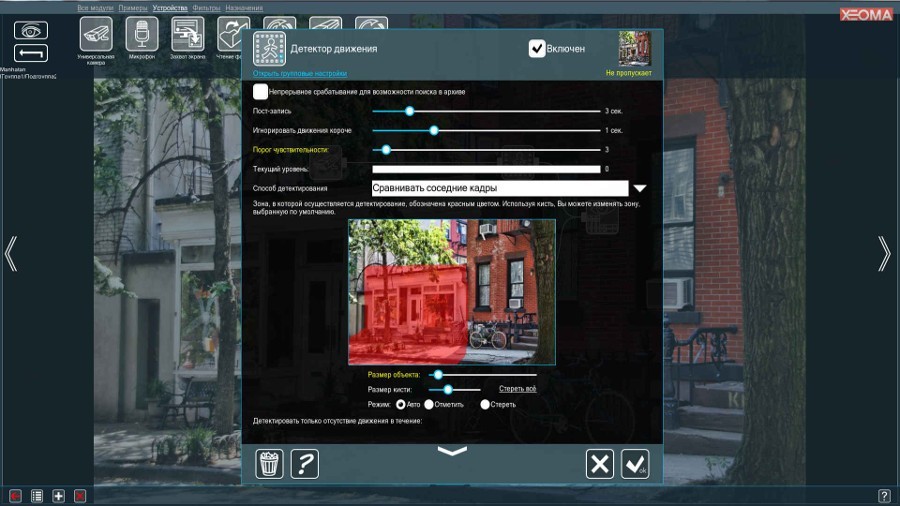Screen dimensions: 900x506
Task: Enable the Непрерывное срабатывание checkbox
Action: [x=260, y=91]
